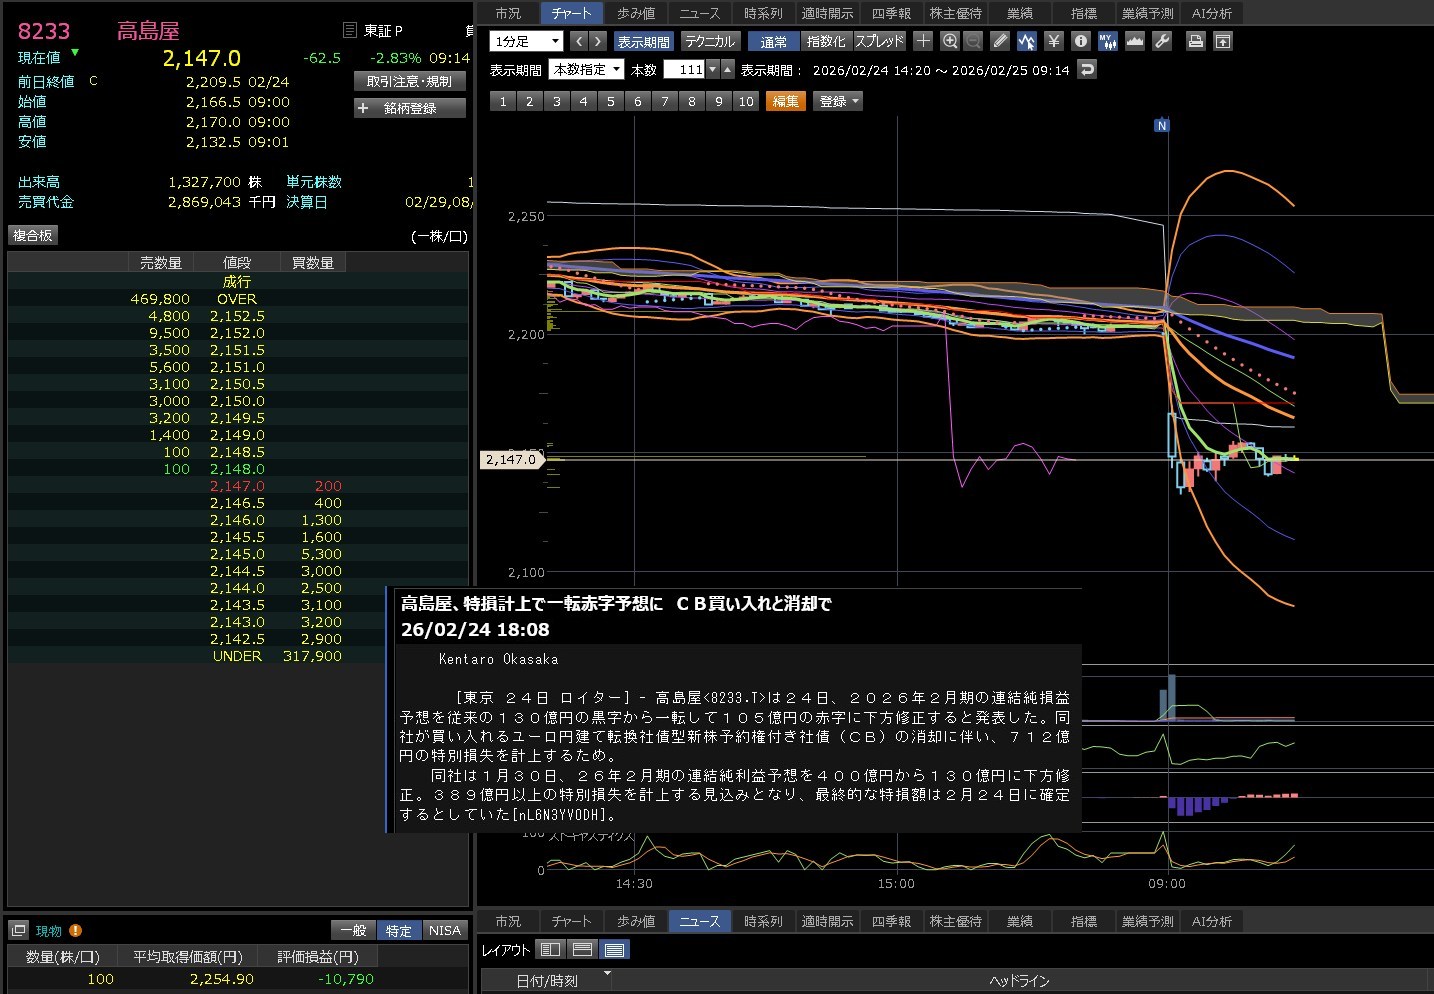
Task: Switch to the 四季報 tab at top
Action: [x=891, y=13]
